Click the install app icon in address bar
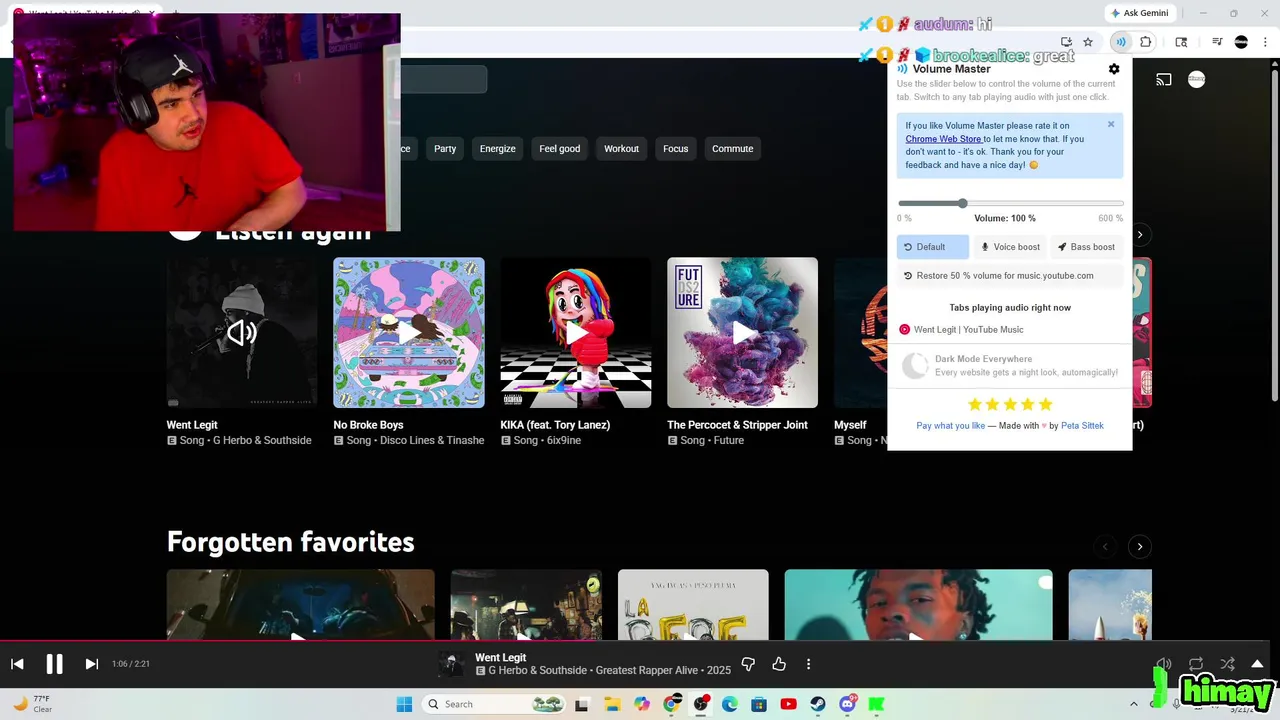The height and width of the screenshot is (720, 1280). pyautogui.click(x=1066, y=42)
